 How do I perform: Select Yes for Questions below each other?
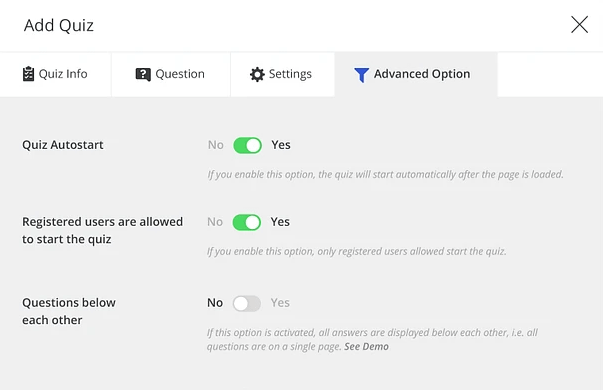click(280, 303)
